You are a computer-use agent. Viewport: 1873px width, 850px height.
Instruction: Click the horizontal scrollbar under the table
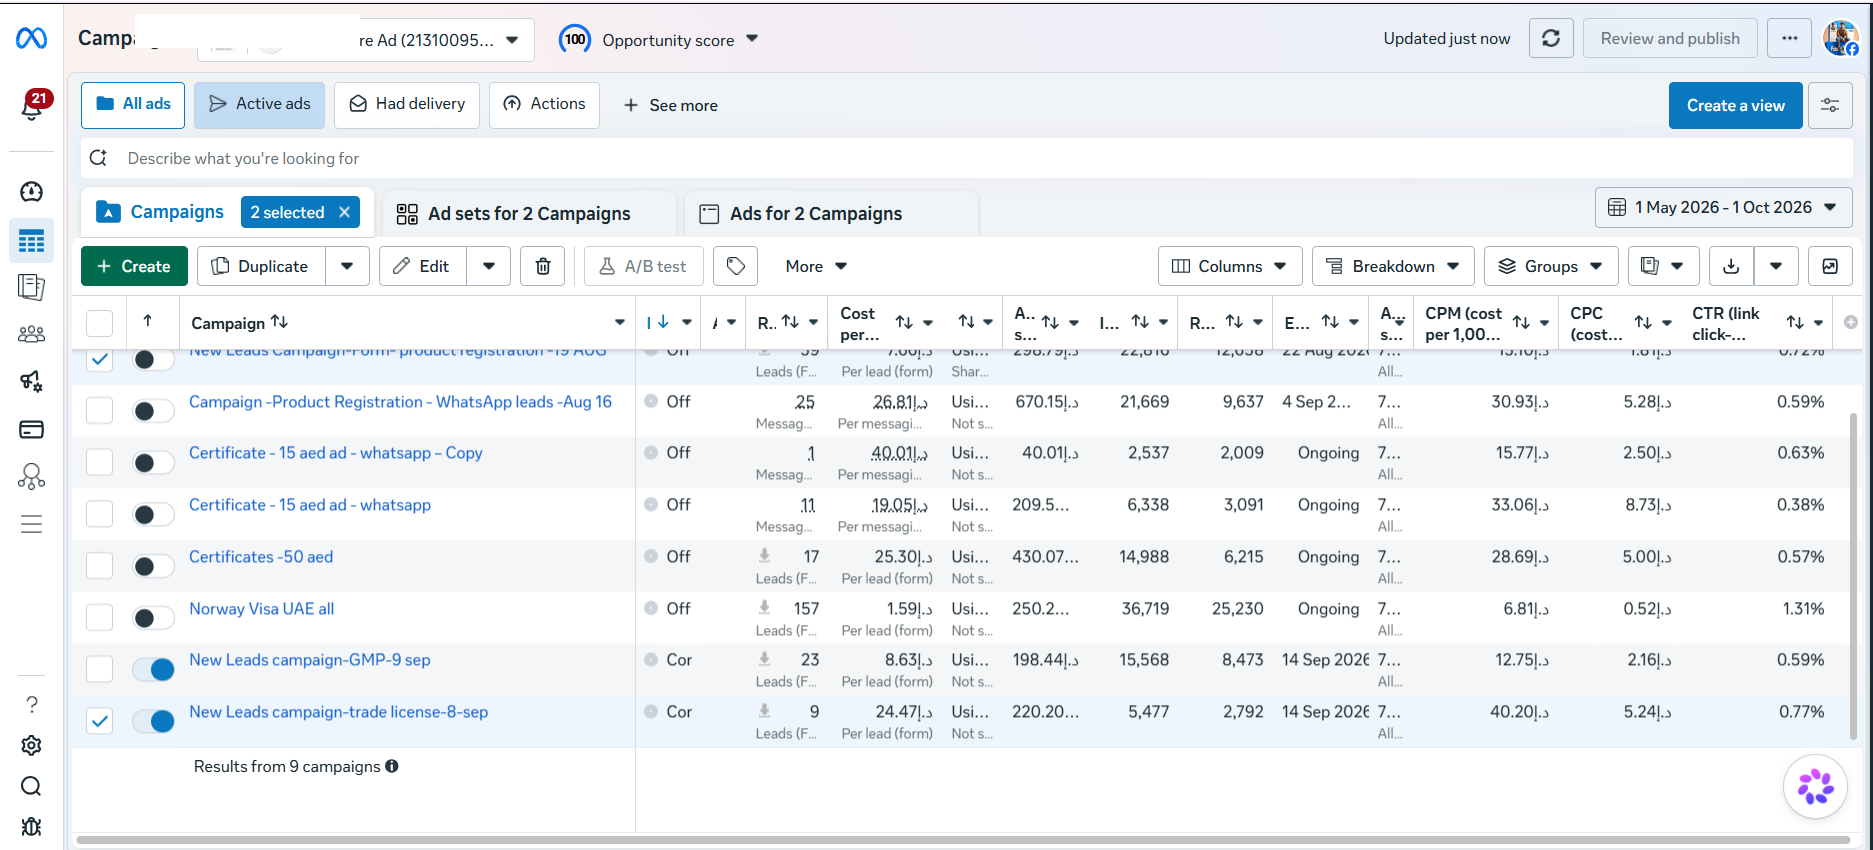pos(964,840)
